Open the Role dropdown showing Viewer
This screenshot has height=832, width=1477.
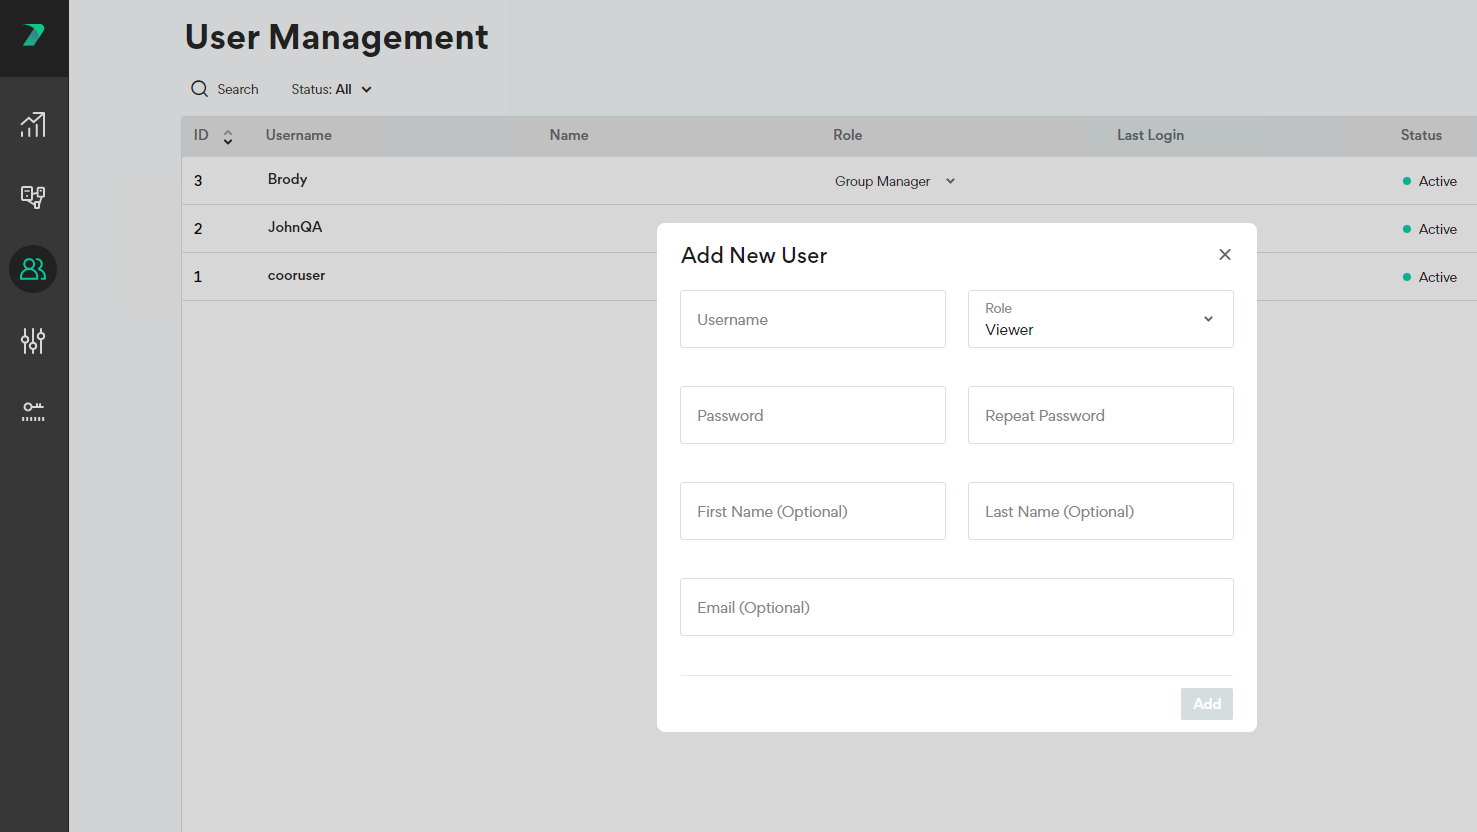click(x=1100, y=319)
